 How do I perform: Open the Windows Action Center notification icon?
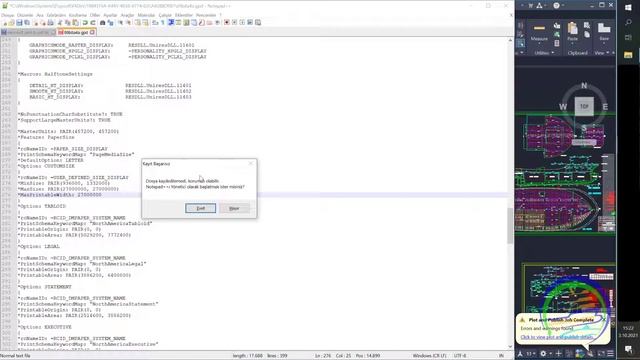pyautogui.click(x=628, y=349)
